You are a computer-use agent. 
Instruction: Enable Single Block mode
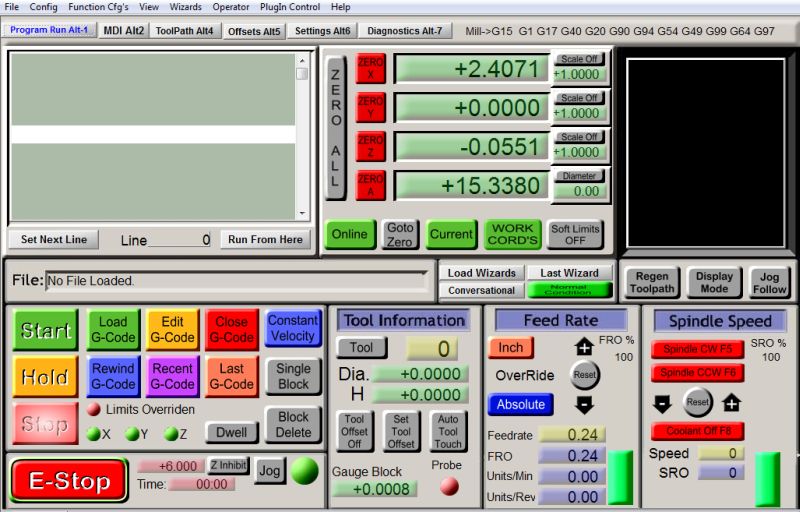click(293, 376)
